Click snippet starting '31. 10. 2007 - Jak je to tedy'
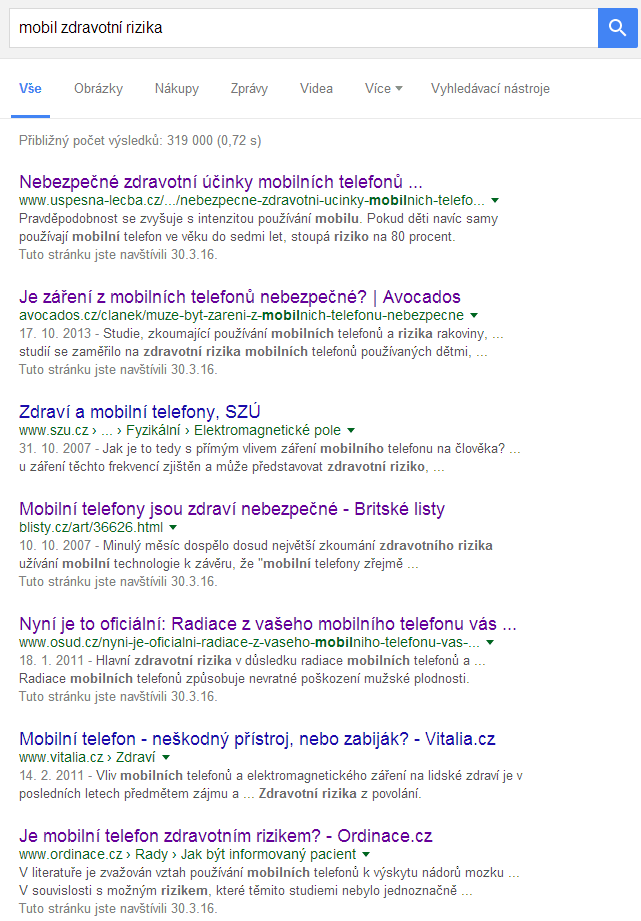 point(270,458)
